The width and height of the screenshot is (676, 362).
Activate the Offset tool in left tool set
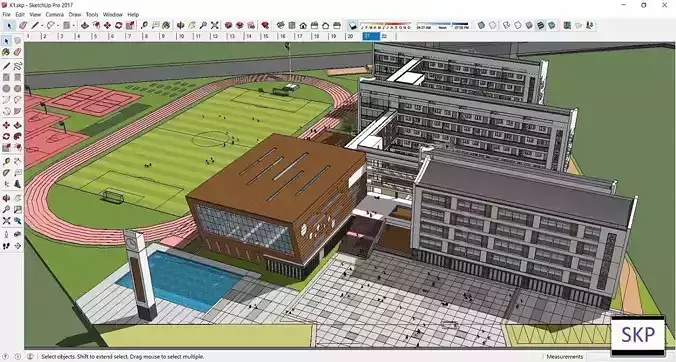[17, 147]
